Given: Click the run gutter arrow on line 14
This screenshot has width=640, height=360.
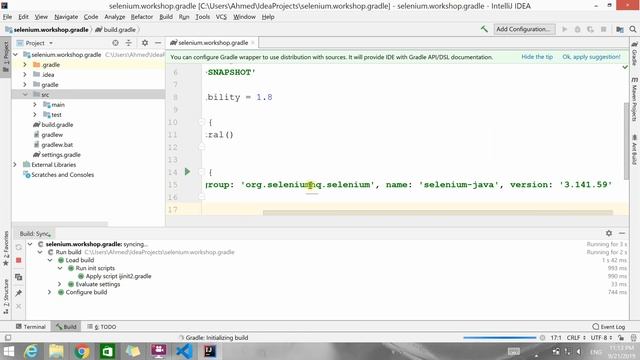Looking at the screenshot, I should click(187, 172).
